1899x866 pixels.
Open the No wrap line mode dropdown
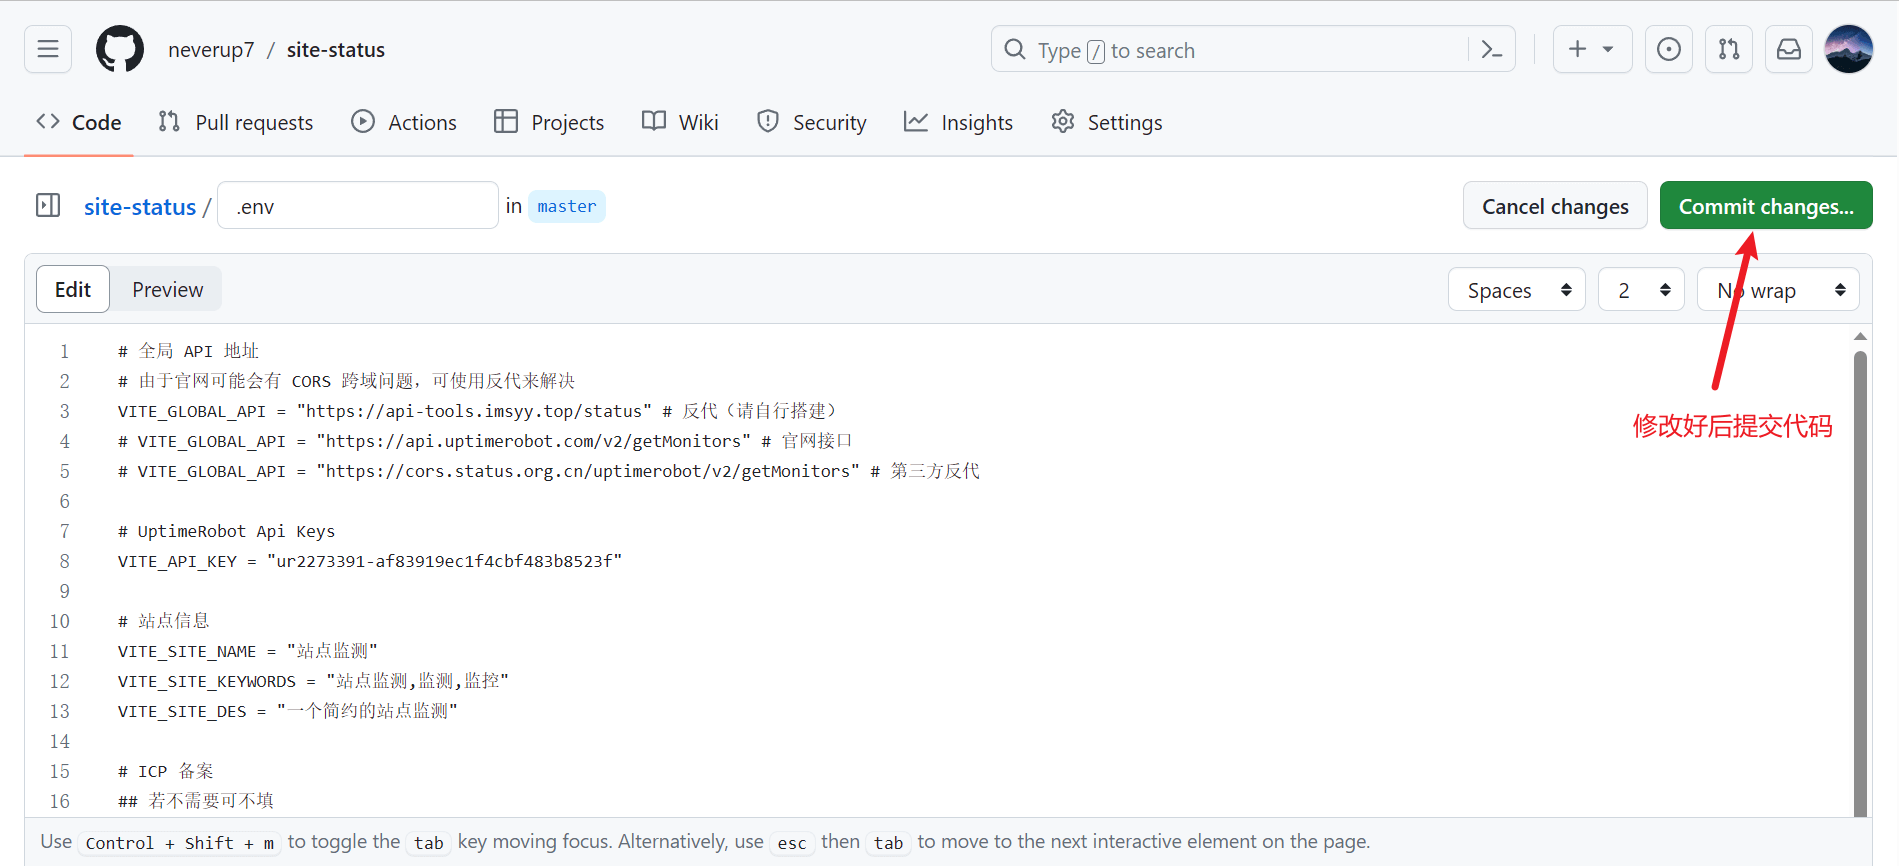click(1778, 290)
